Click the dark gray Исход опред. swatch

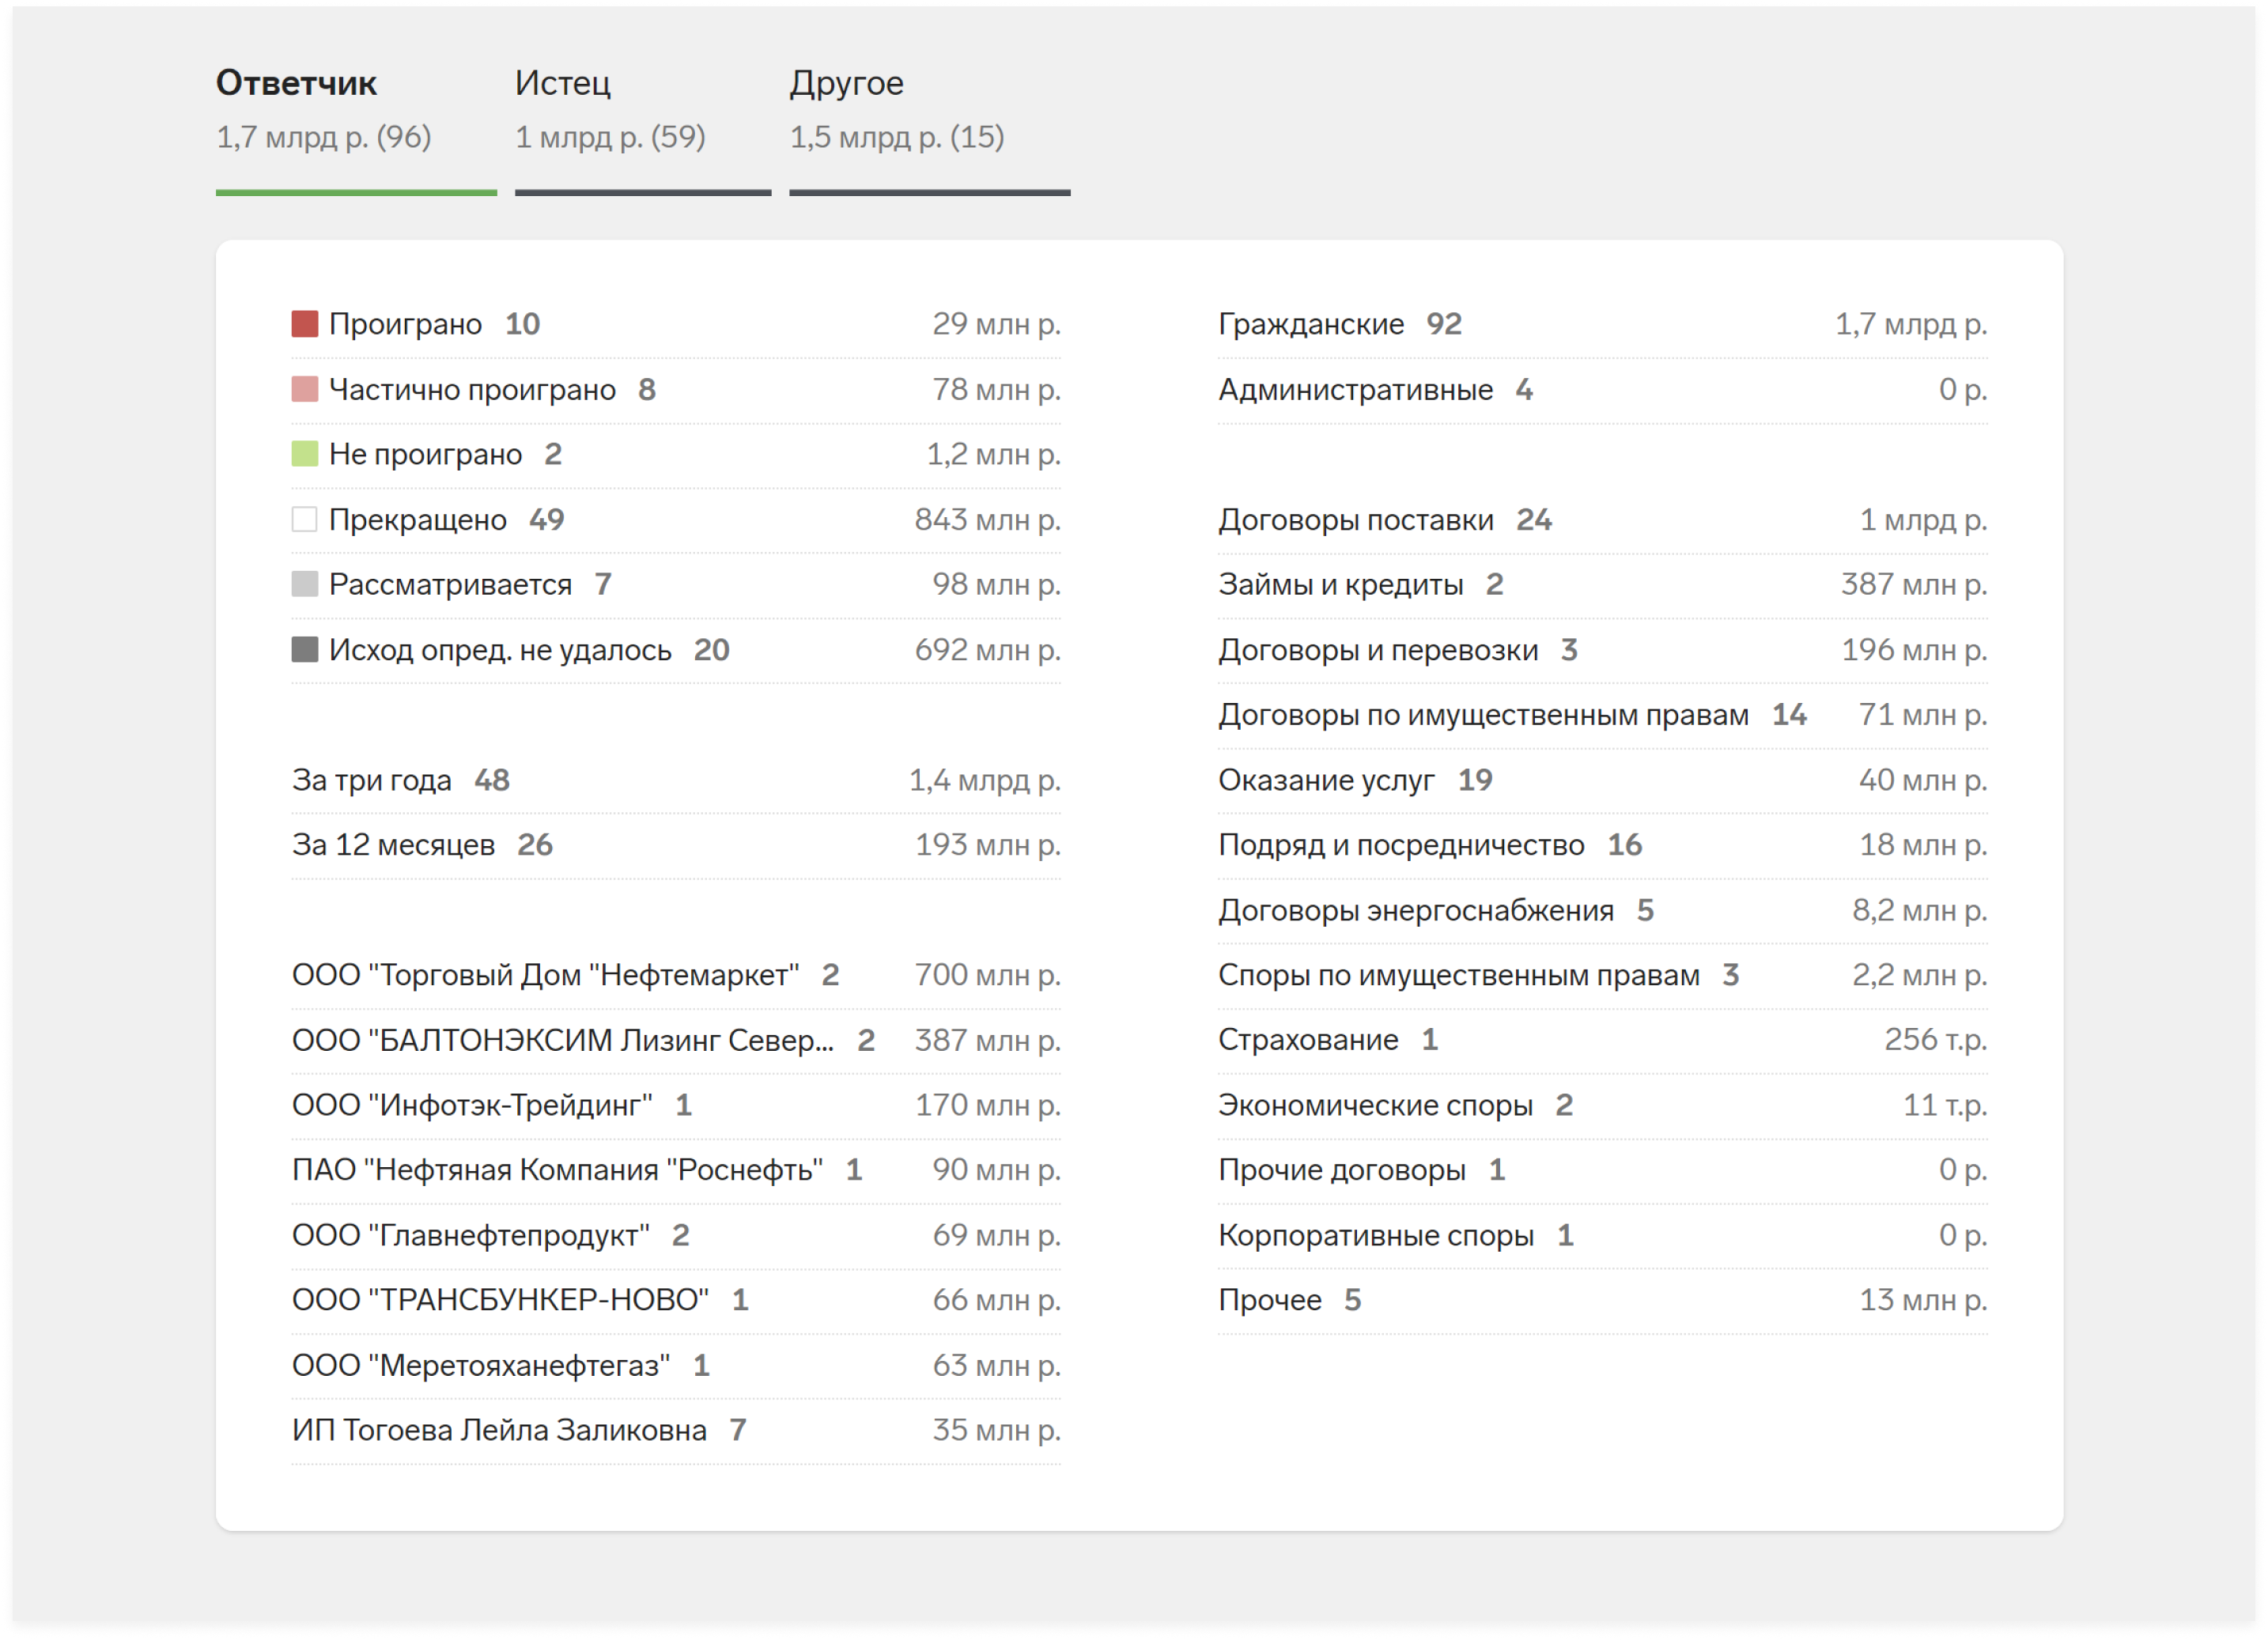[304, 650]
